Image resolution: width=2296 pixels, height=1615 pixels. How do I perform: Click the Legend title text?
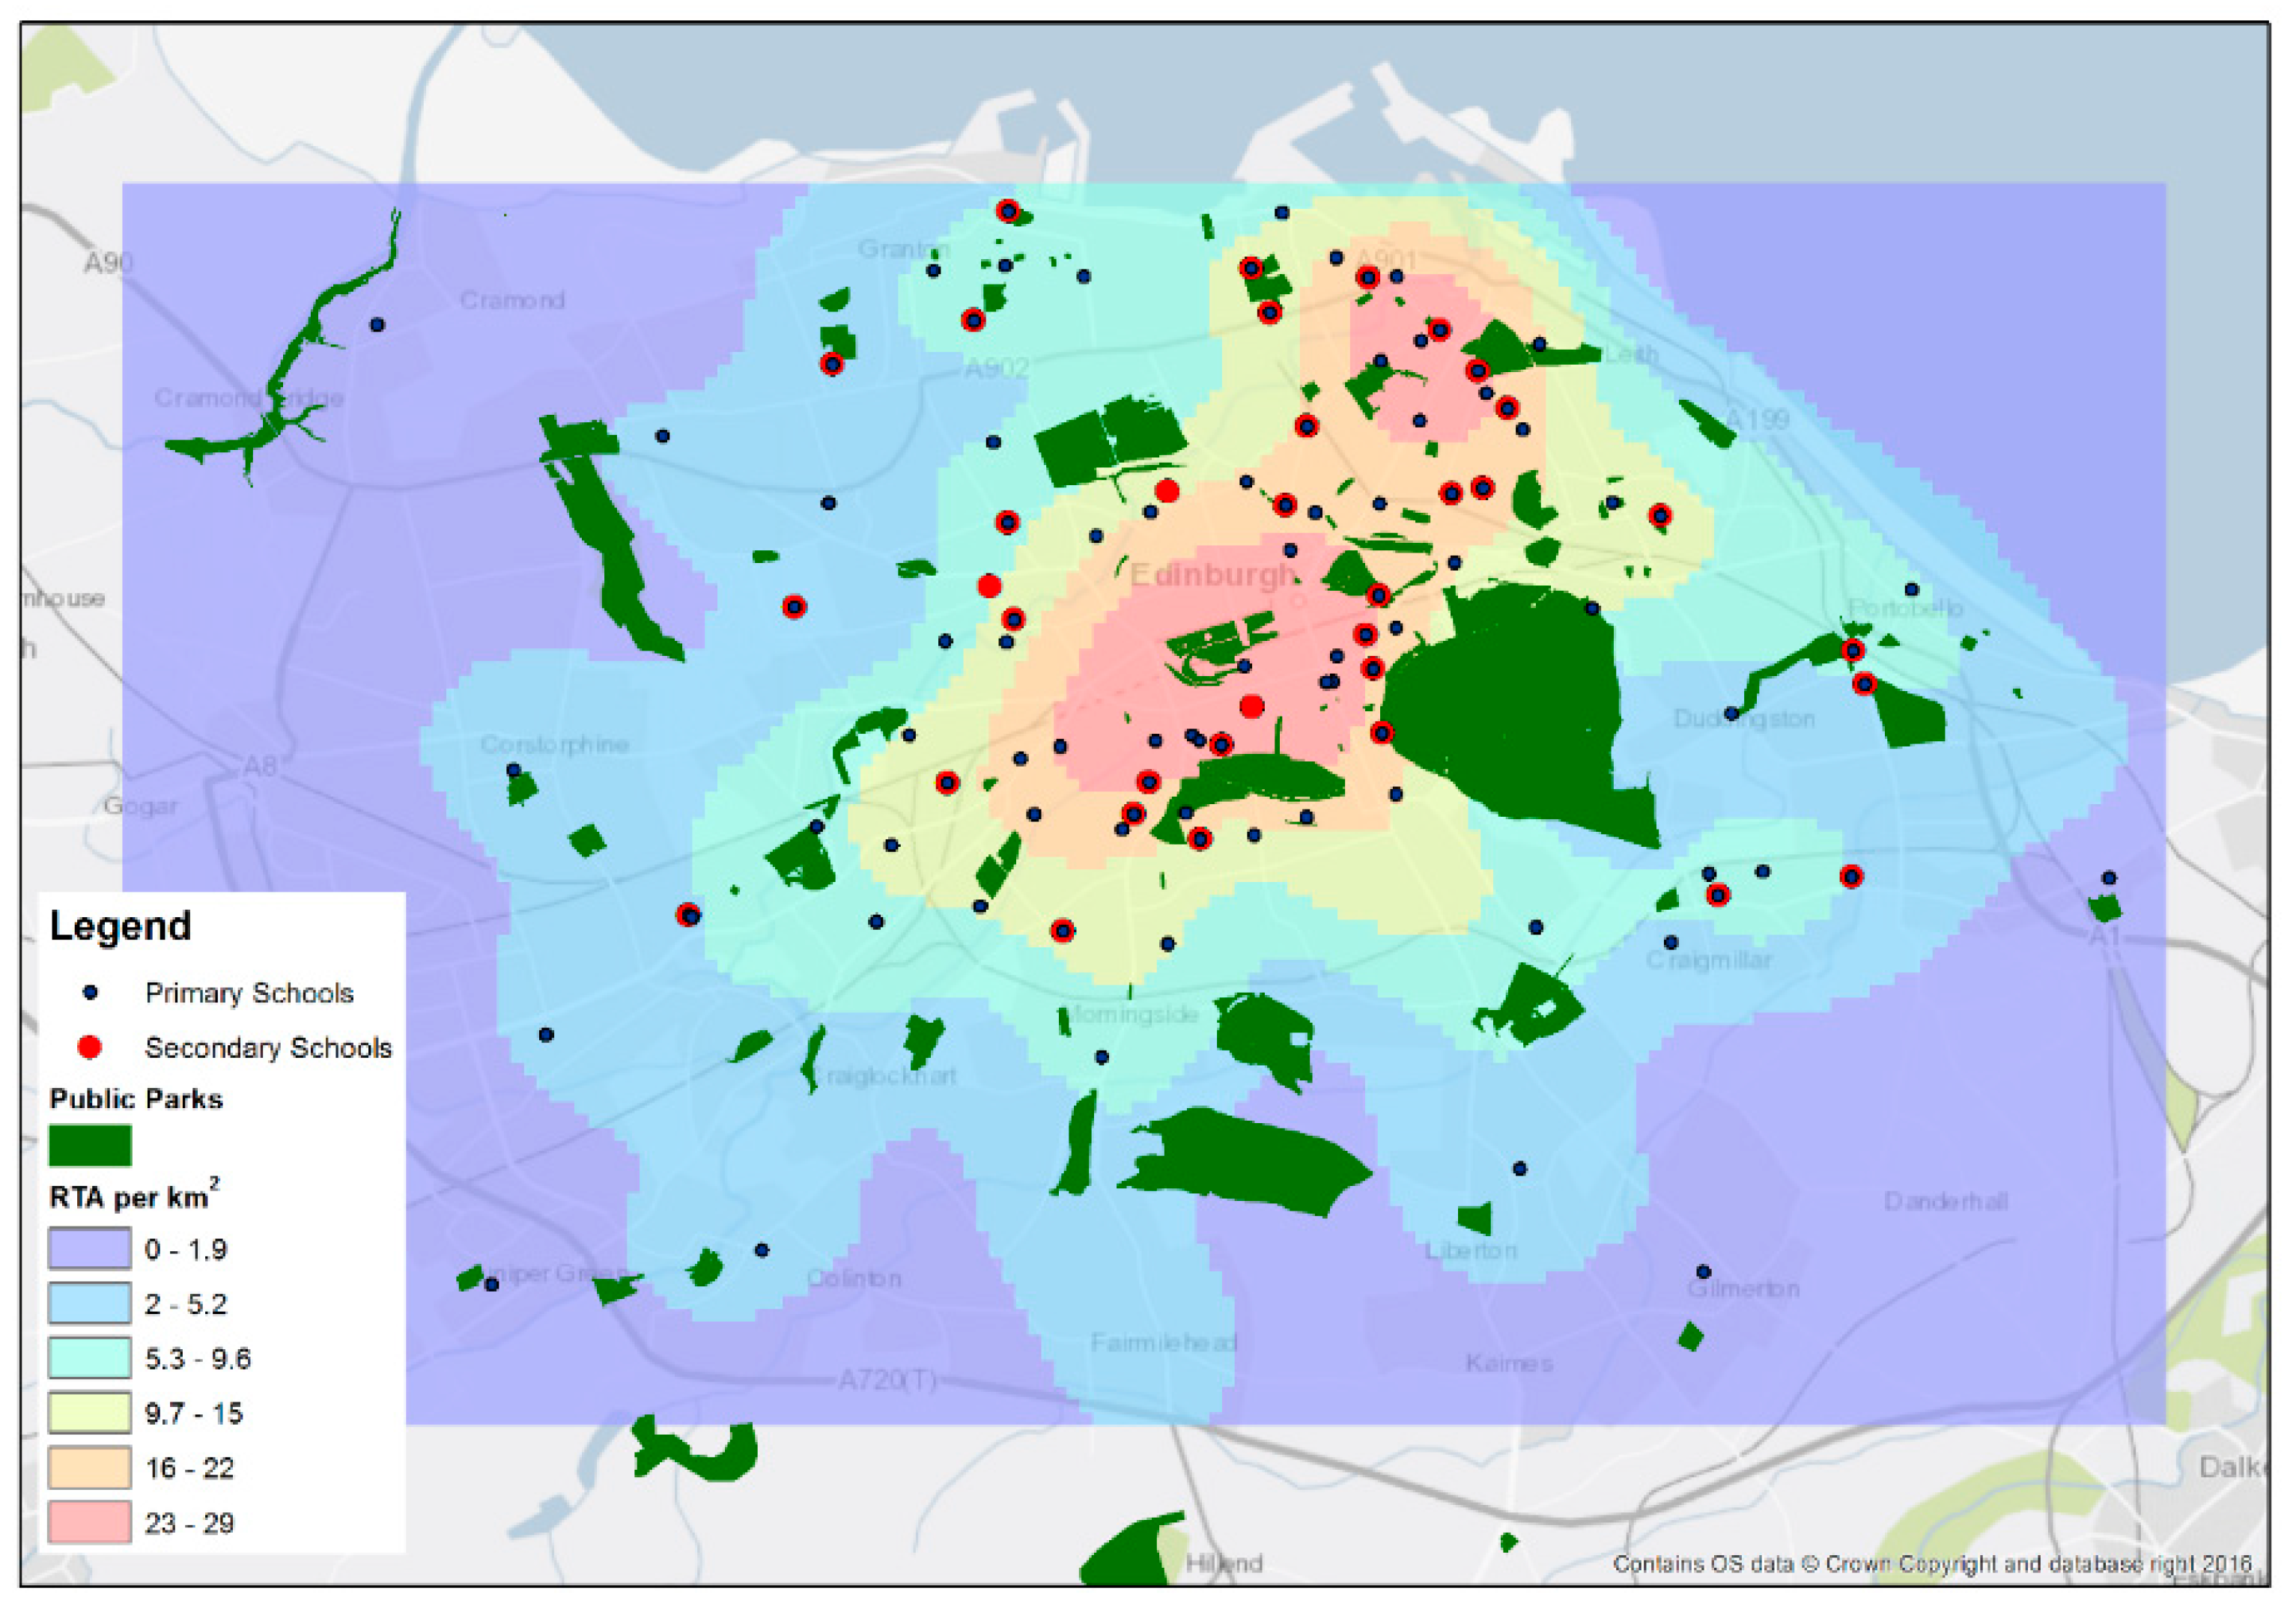[120, 926]
